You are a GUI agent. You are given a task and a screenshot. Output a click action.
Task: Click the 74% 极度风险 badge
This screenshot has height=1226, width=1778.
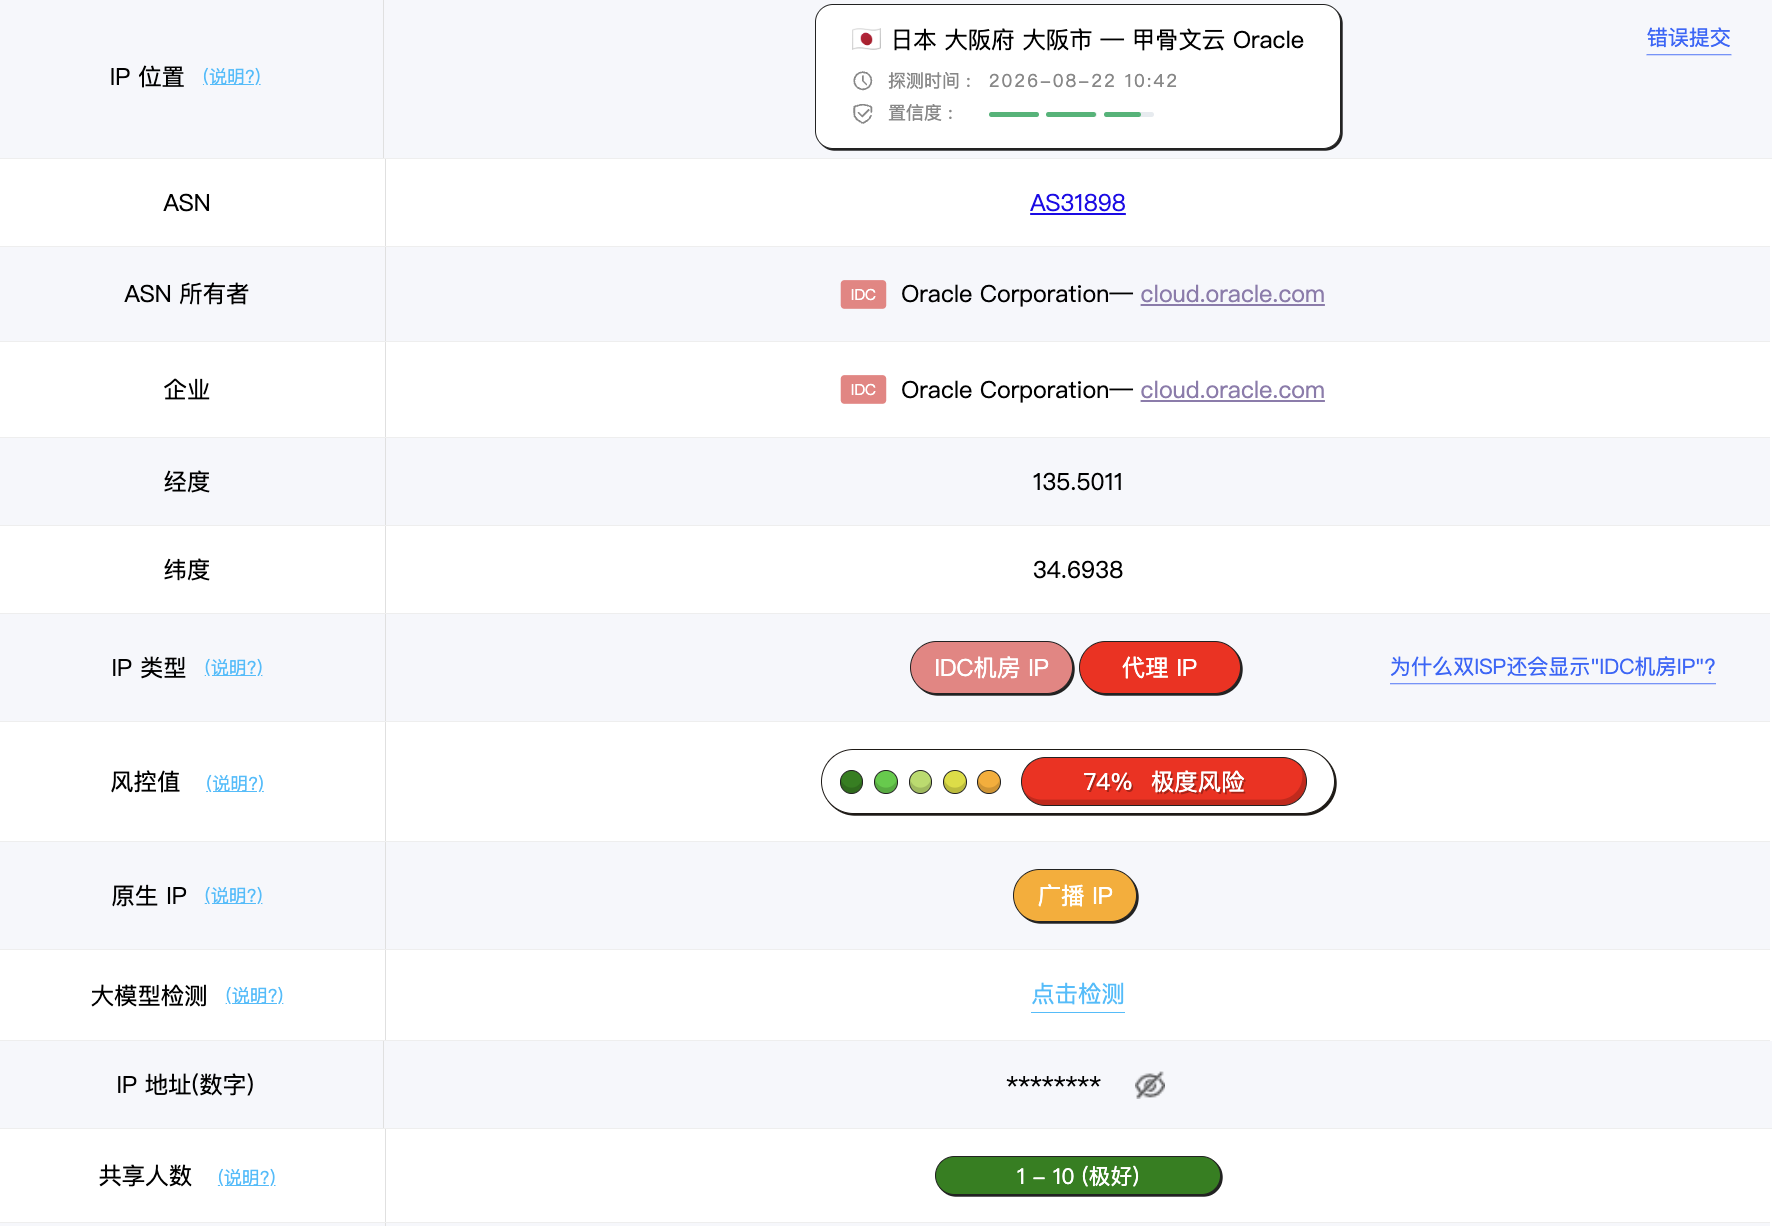pyautogui.click(x=1164, y=782)
